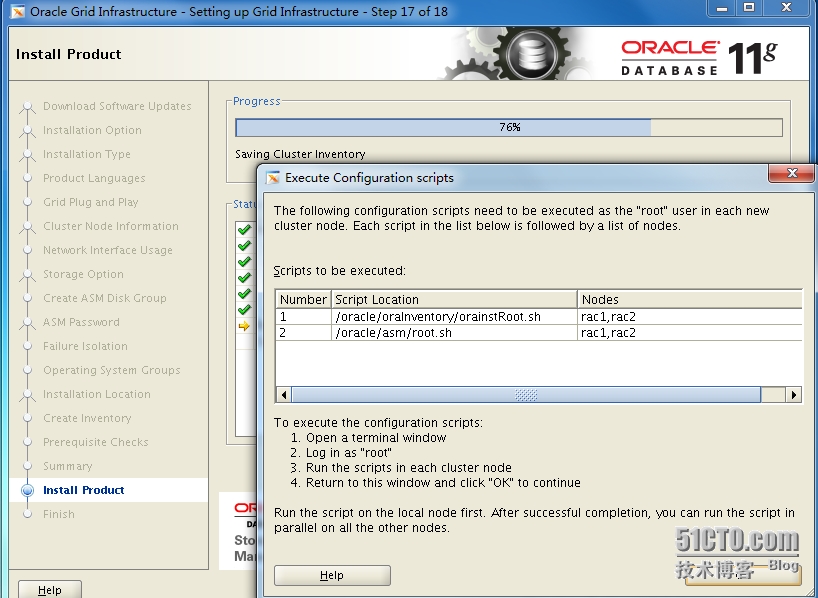Select Grid Plug and Play step
The width and height of the screenshot is (818, 598).
coord(90,202)
